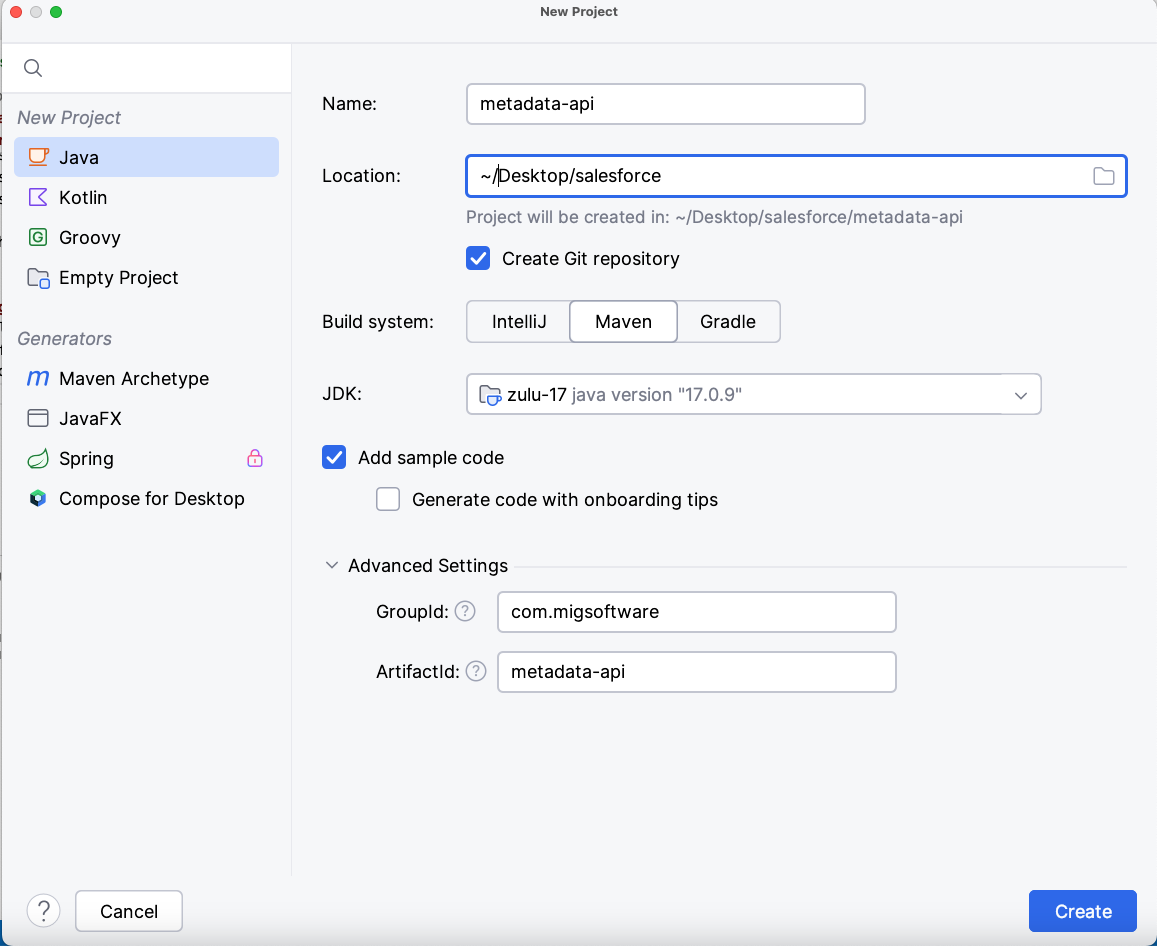Open the help button at bottom left
This screenshot has height=946, width=1157.
click(44, 911)
